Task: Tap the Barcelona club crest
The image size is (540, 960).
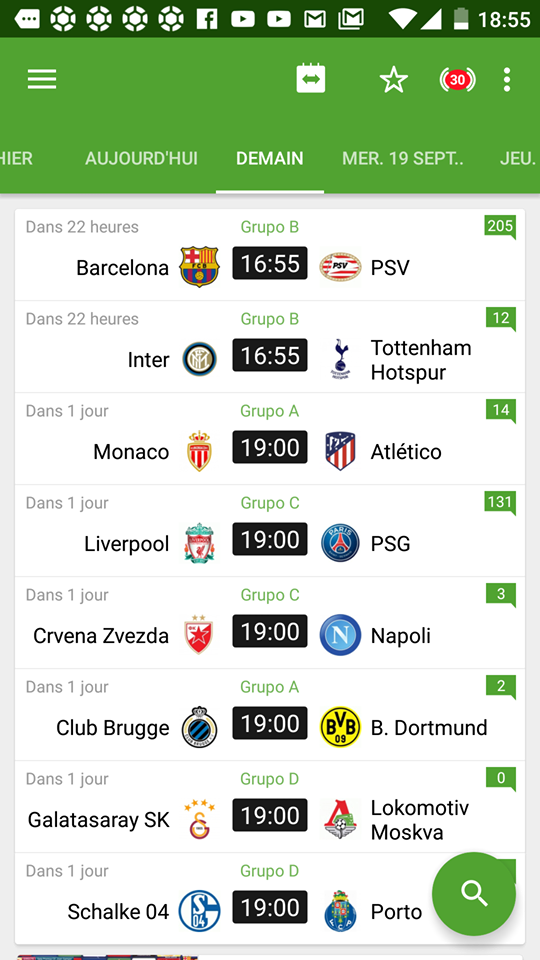Action: 199,268
